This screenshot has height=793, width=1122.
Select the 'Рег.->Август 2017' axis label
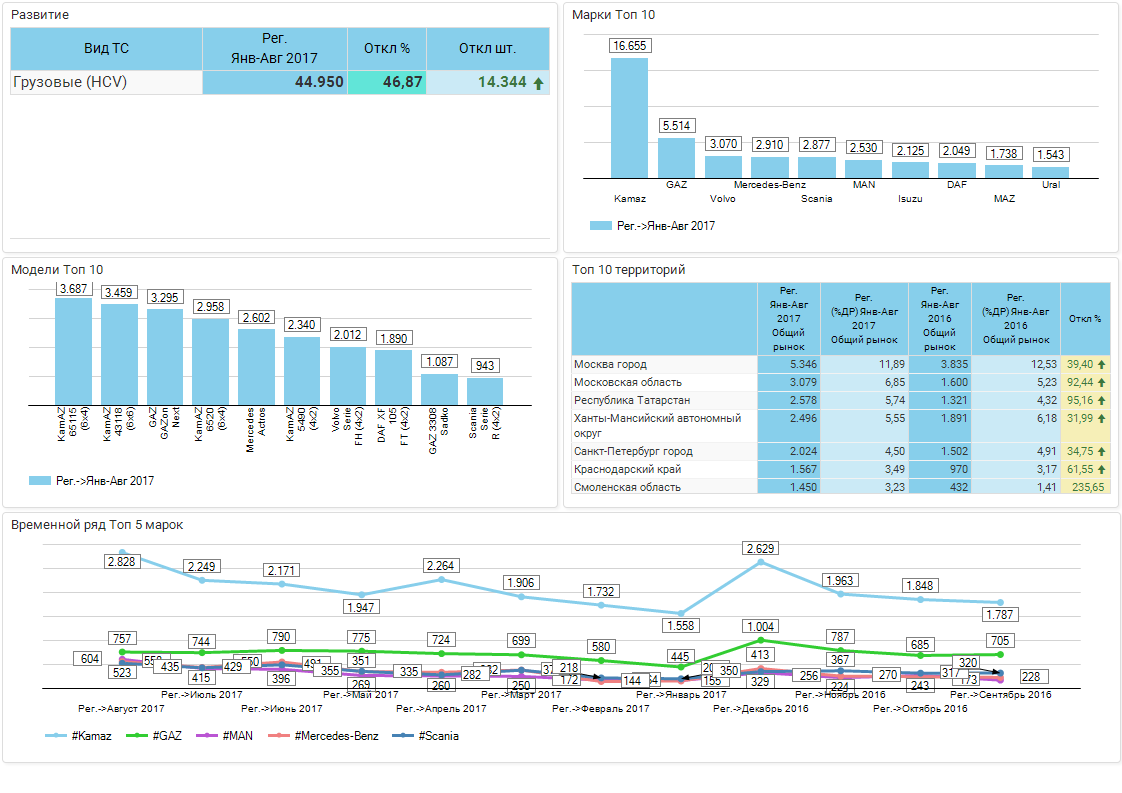[x=121, y=708]
